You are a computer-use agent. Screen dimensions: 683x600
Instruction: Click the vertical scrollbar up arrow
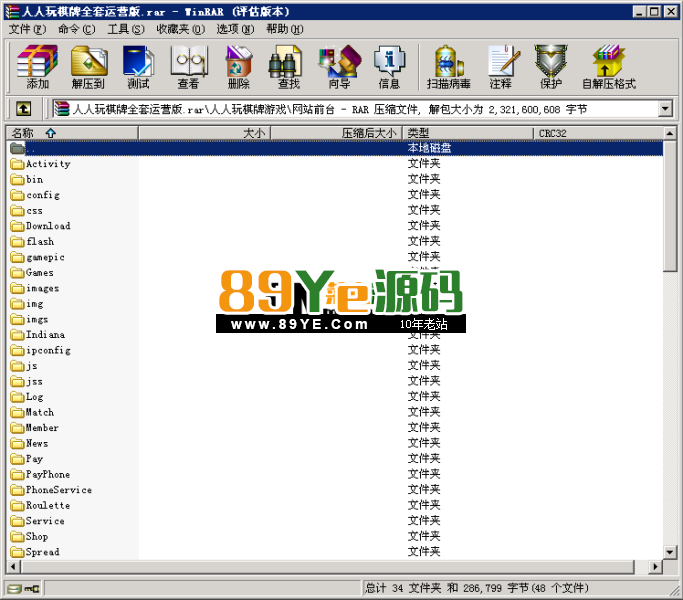coord(670,132)
